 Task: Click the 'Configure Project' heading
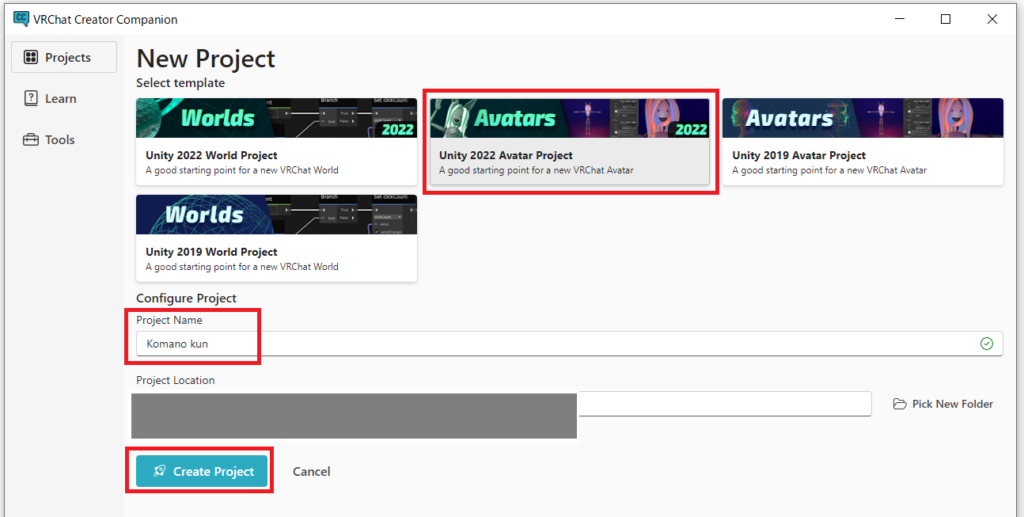pyautogui.click(x=186, y=298)
